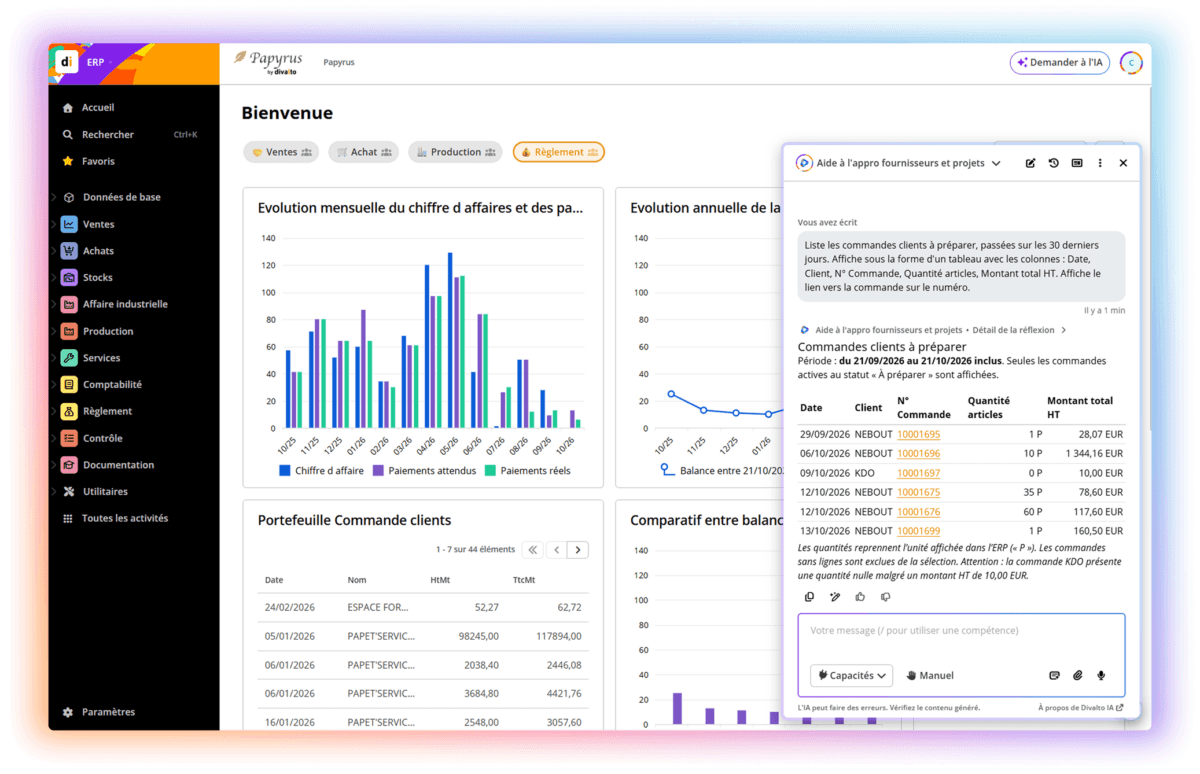Select the Achat dashboard tab
This screenshot has width=1200, height=774.
pos(363,152)
